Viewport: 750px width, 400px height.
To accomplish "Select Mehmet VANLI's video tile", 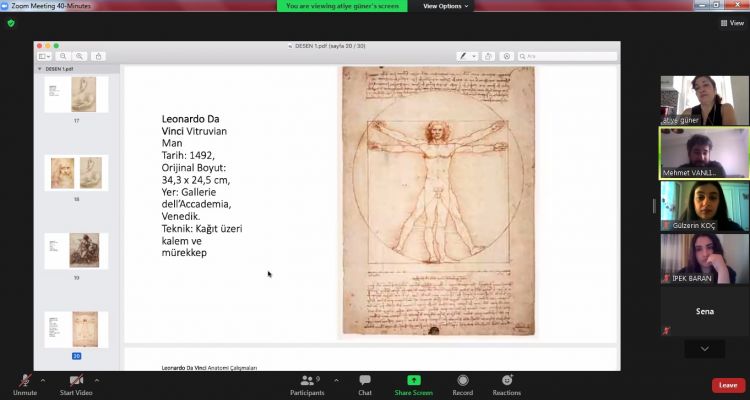I will 705,153.
